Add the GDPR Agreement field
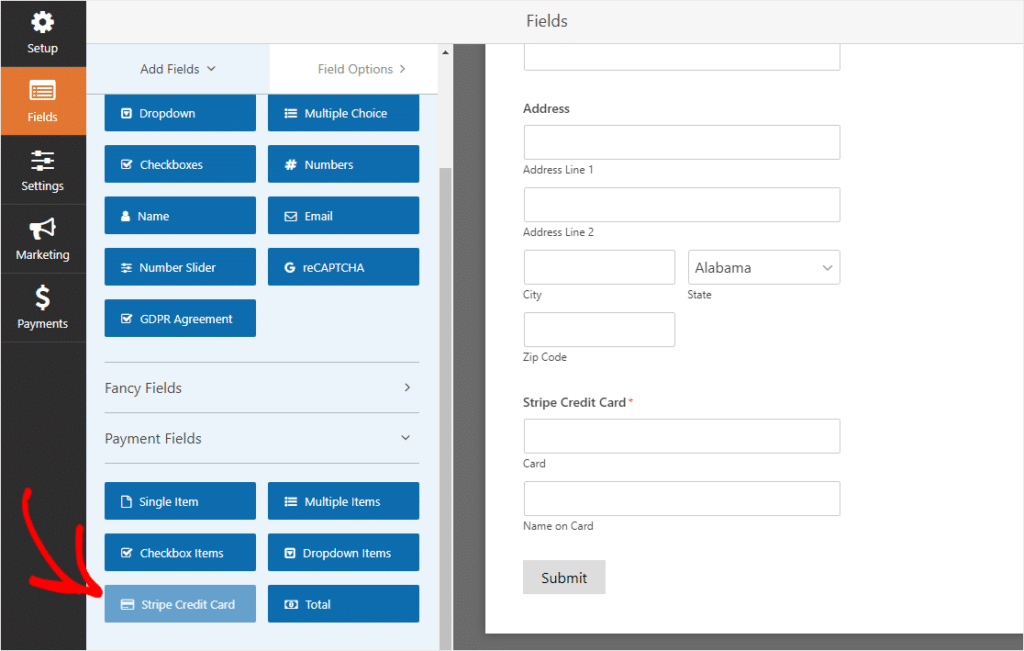The image size is (1024, 651). pos(179,317)
